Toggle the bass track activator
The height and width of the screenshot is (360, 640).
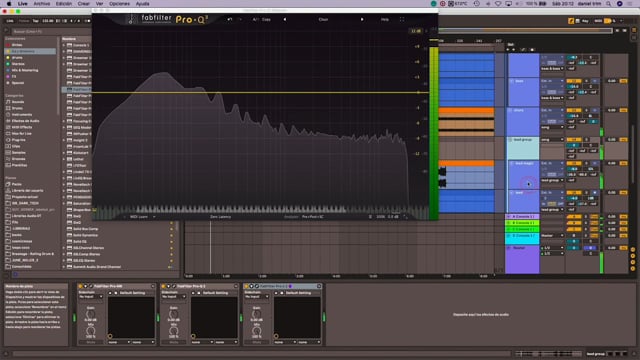(x=573, y=81)
